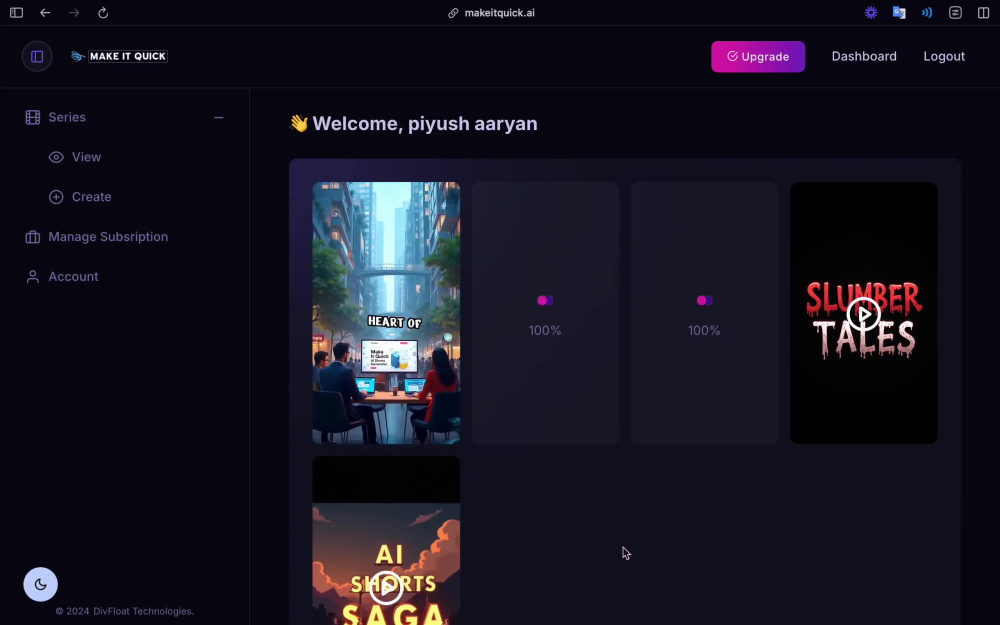Open the purple gear browser extension
The width and height of the screenshot is (1000, 625).
coord(871,13)
